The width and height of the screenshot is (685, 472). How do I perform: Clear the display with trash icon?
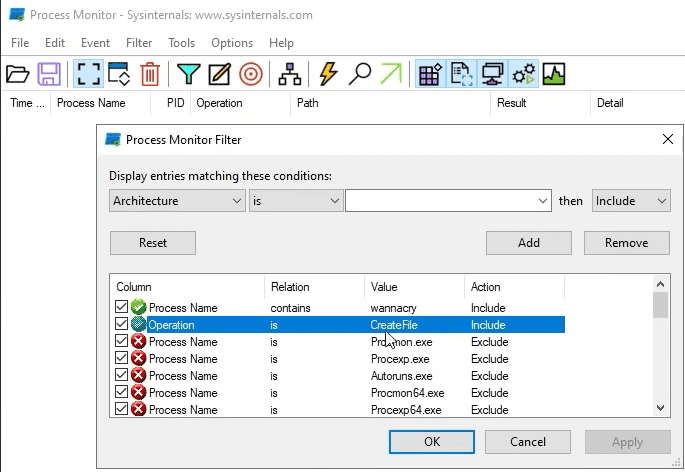pyautogui.click(x=150, y=73)
